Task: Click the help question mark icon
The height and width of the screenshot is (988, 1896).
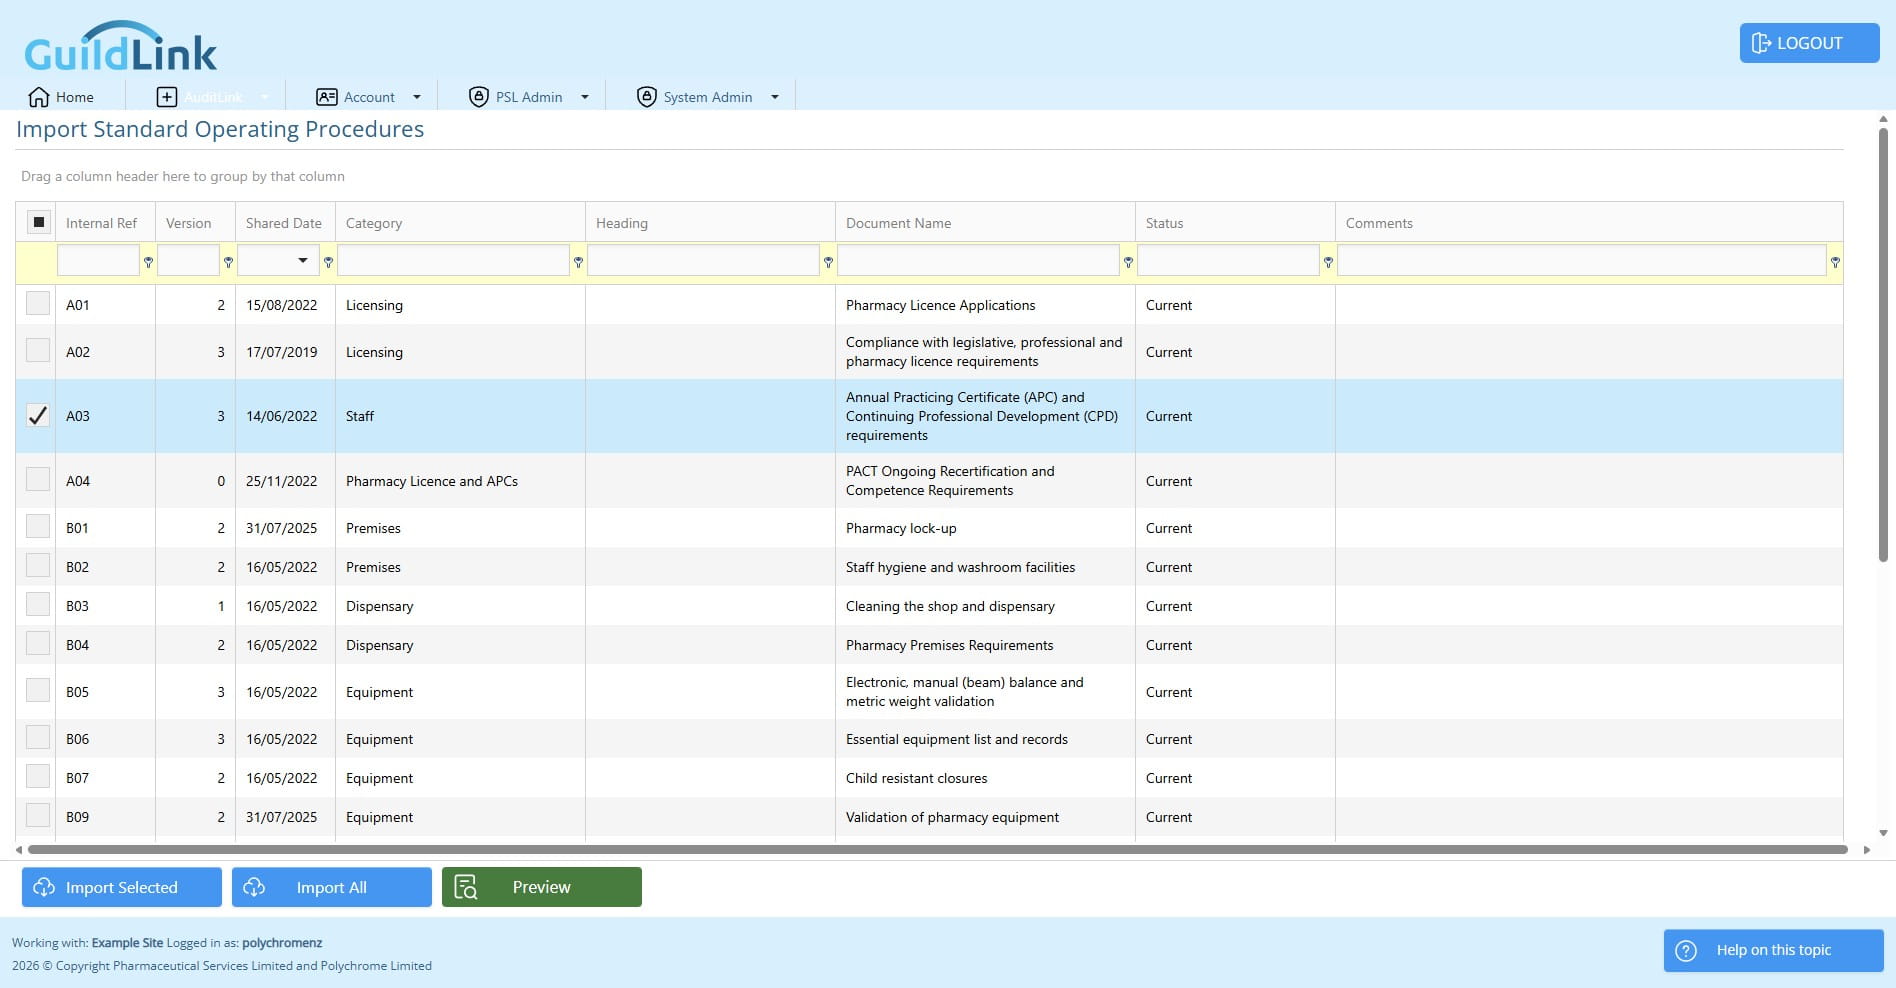Action: 1686,951
